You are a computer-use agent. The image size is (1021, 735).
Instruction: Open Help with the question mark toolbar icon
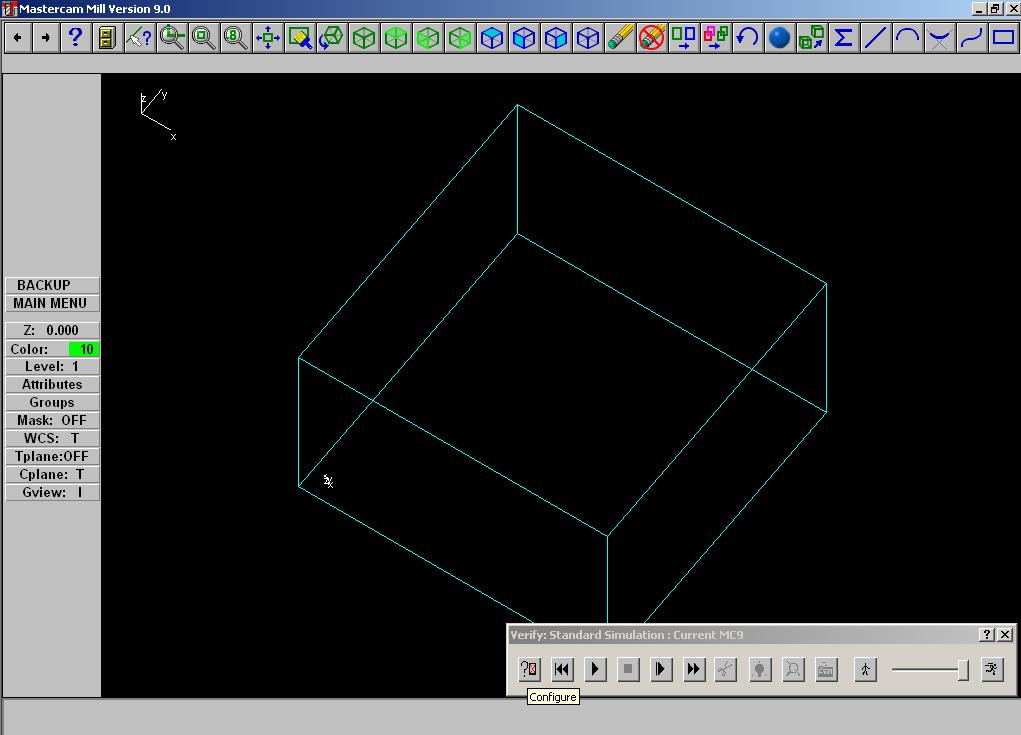click(x=76, y=38)
